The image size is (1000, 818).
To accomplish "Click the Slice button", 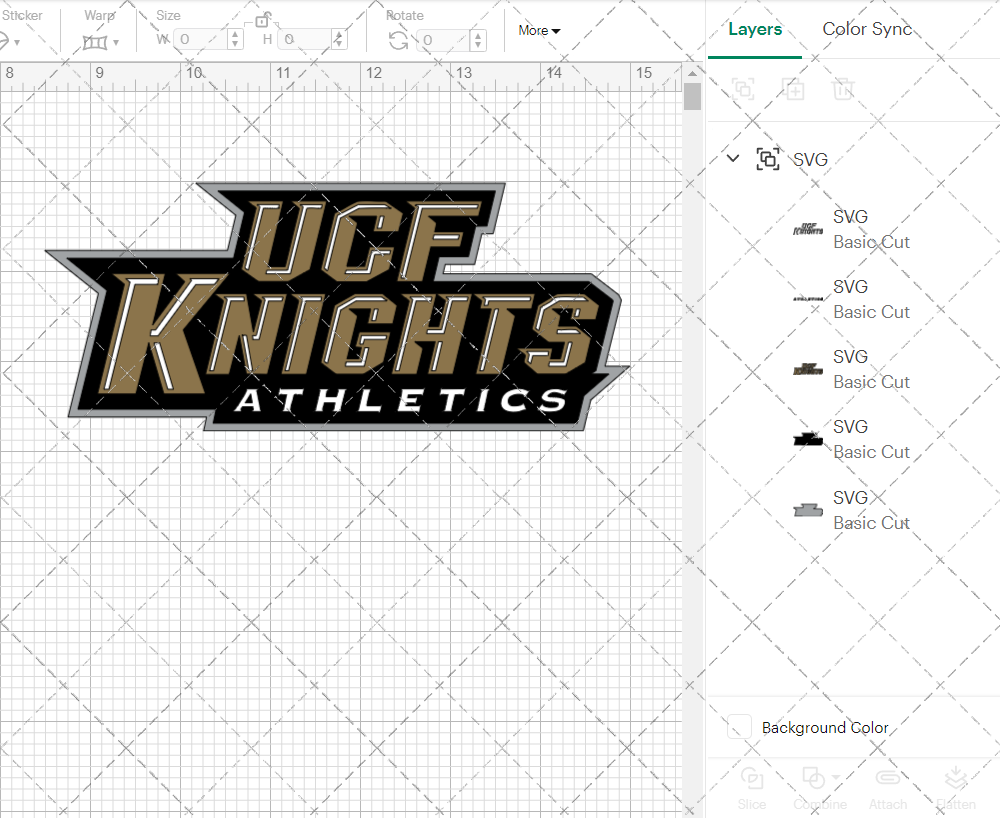I will coord(752,788).
